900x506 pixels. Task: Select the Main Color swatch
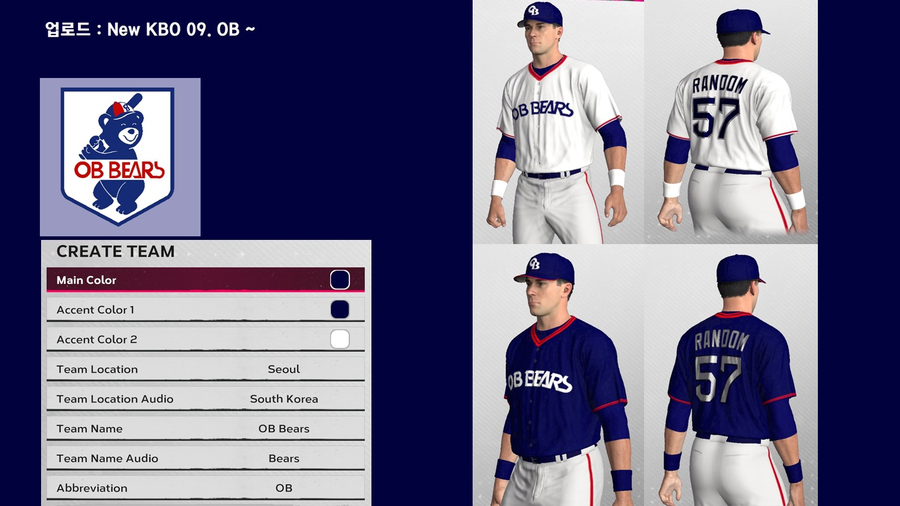[340, 280]
